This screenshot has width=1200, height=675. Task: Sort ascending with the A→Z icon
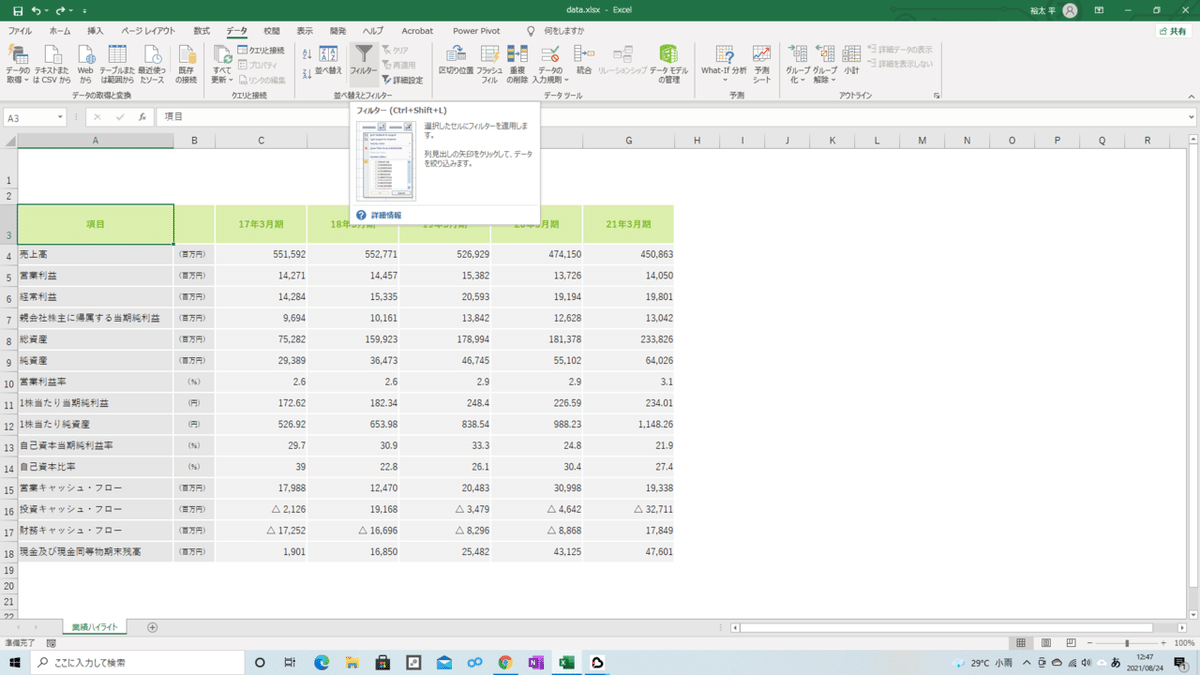307,52
